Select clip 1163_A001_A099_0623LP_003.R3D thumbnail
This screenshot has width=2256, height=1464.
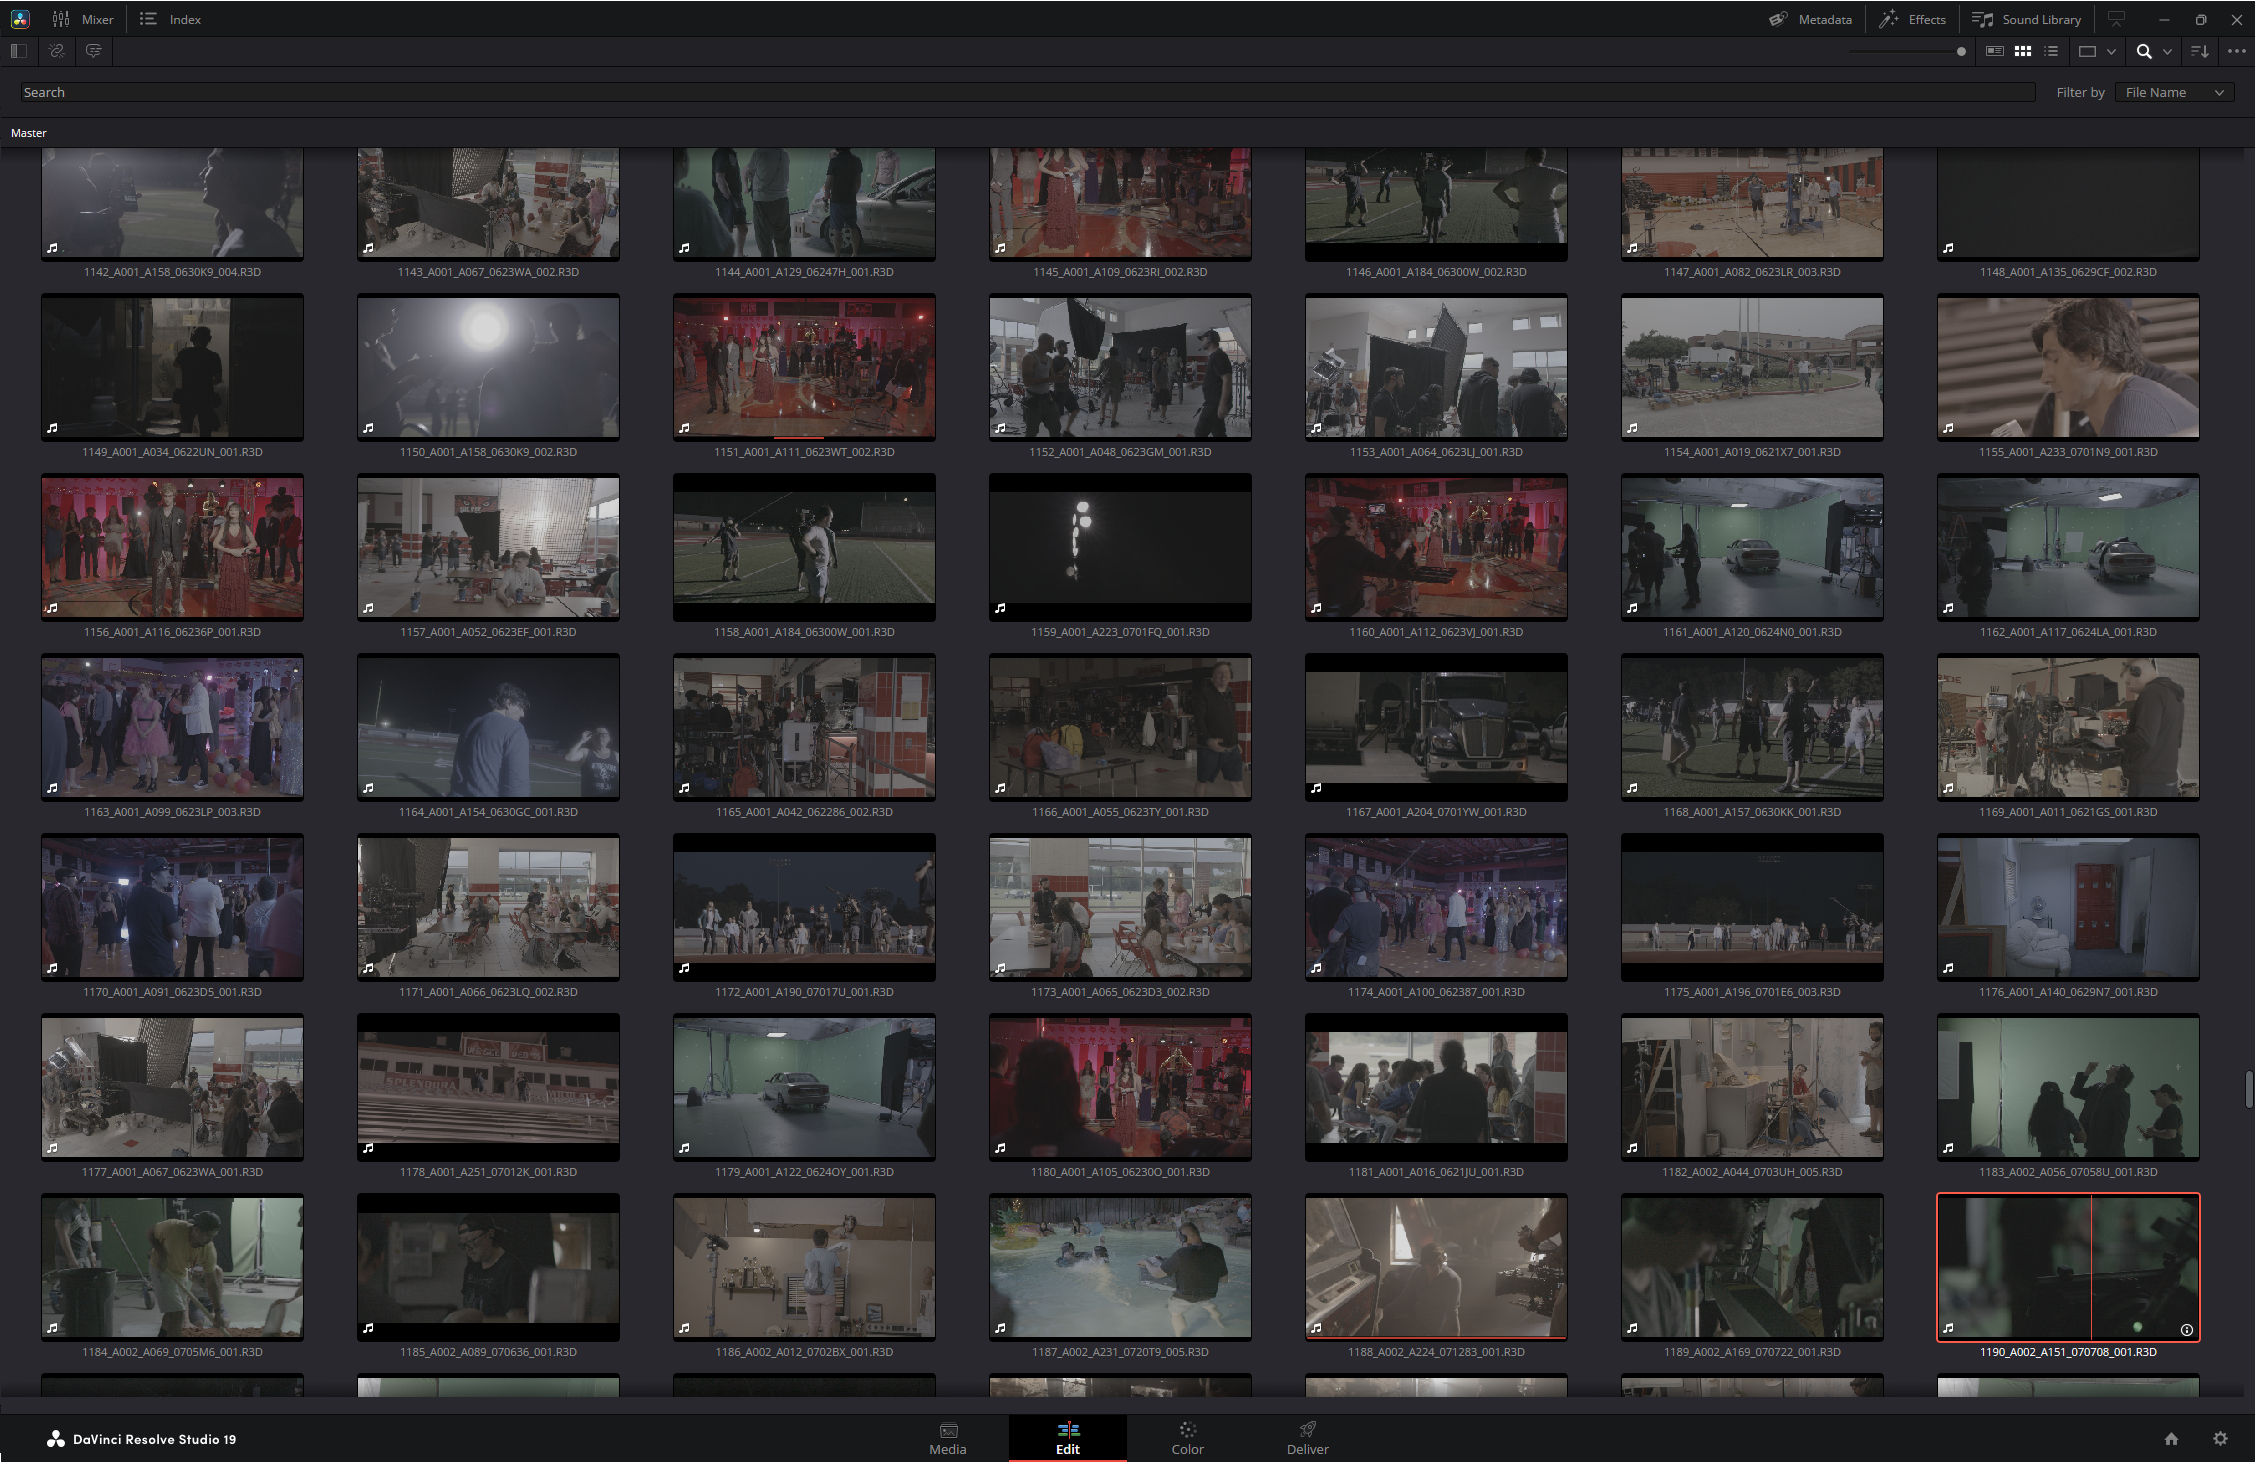pyautogui.click(x=172, y=727)
